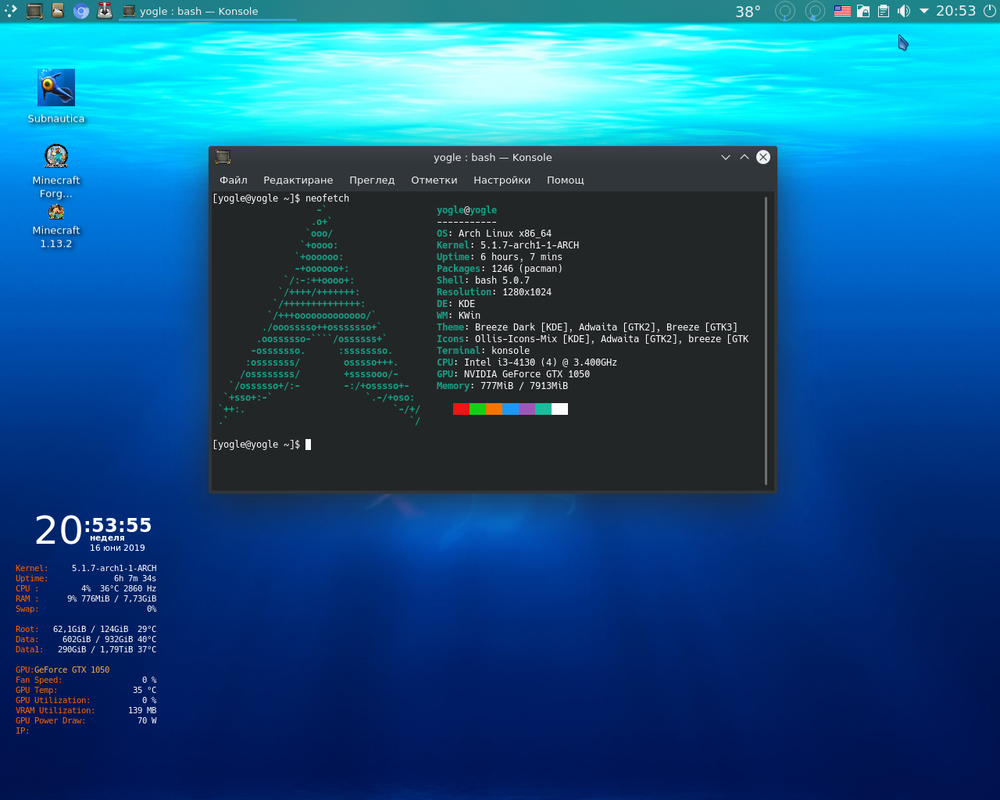
Task: Click the 'Terminal: konsole' line
Action: (x=483, y=351)
